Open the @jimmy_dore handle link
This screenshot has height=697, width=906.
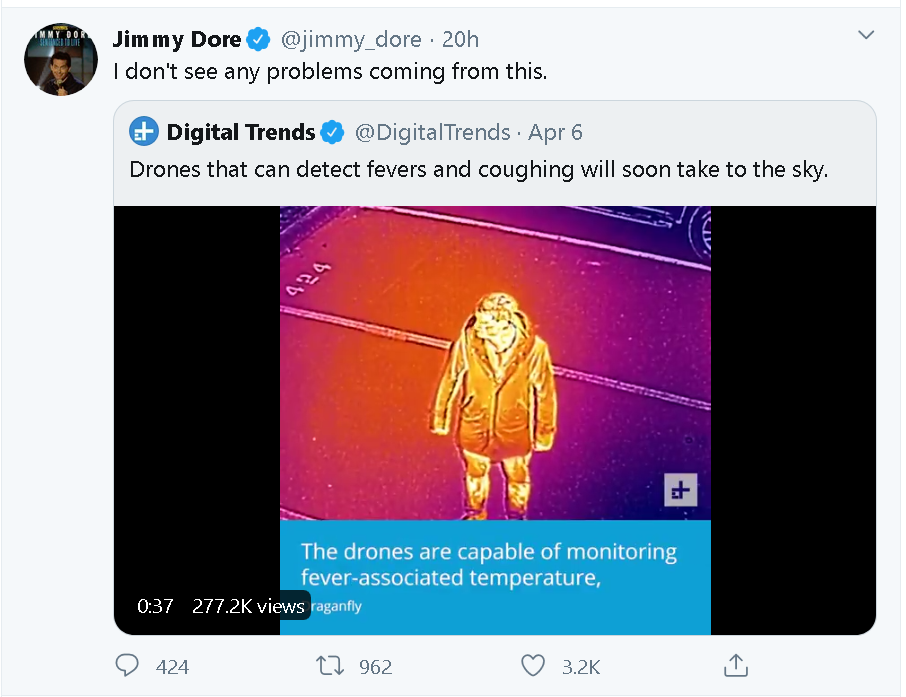point(351,39)
